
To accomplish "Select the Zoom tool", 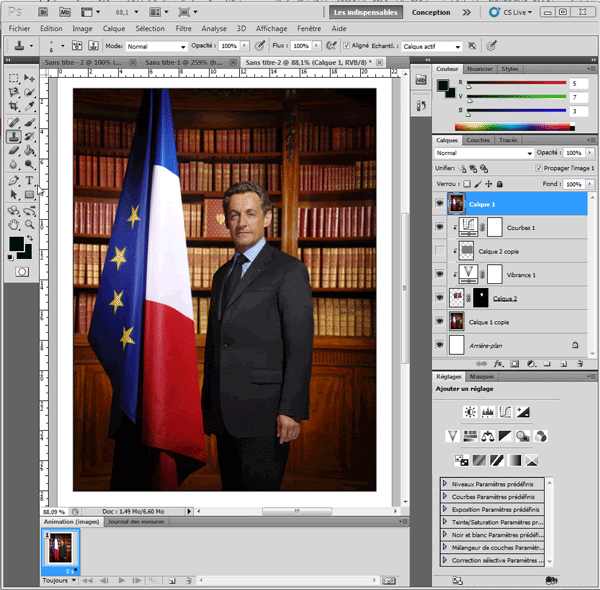I will tap(29, 225).
